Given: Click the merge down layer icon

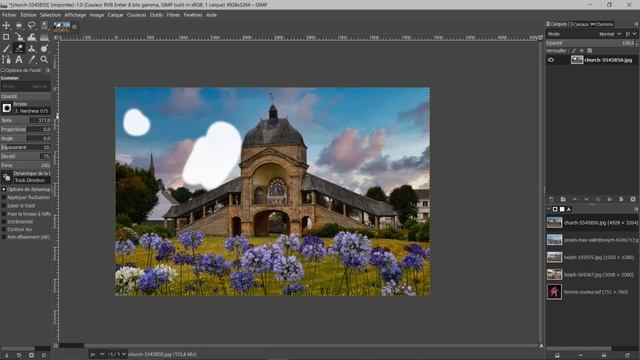Looking at the screenshot, I should click(610, 199).
